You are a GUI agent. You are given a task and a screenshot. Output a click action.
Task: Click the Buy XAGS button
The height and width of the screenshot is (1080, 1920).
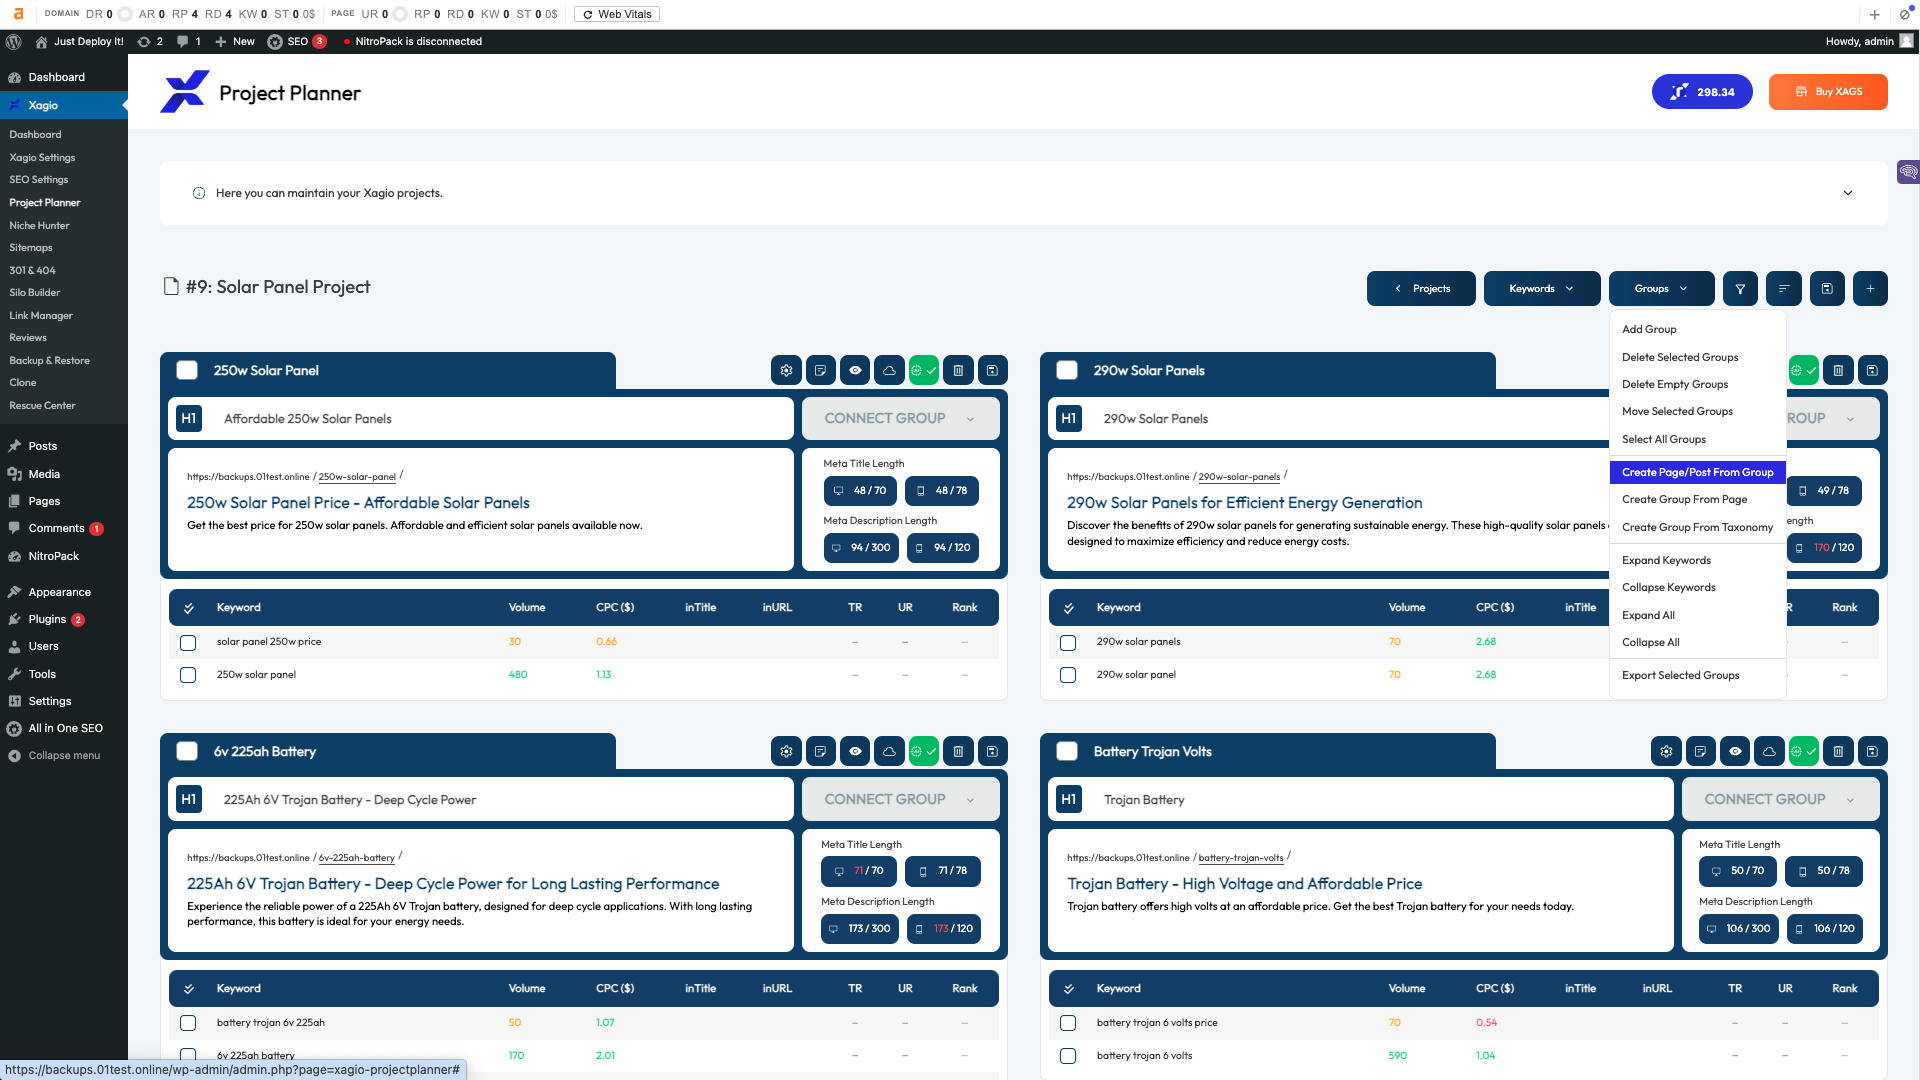(x=1828, y=92)
